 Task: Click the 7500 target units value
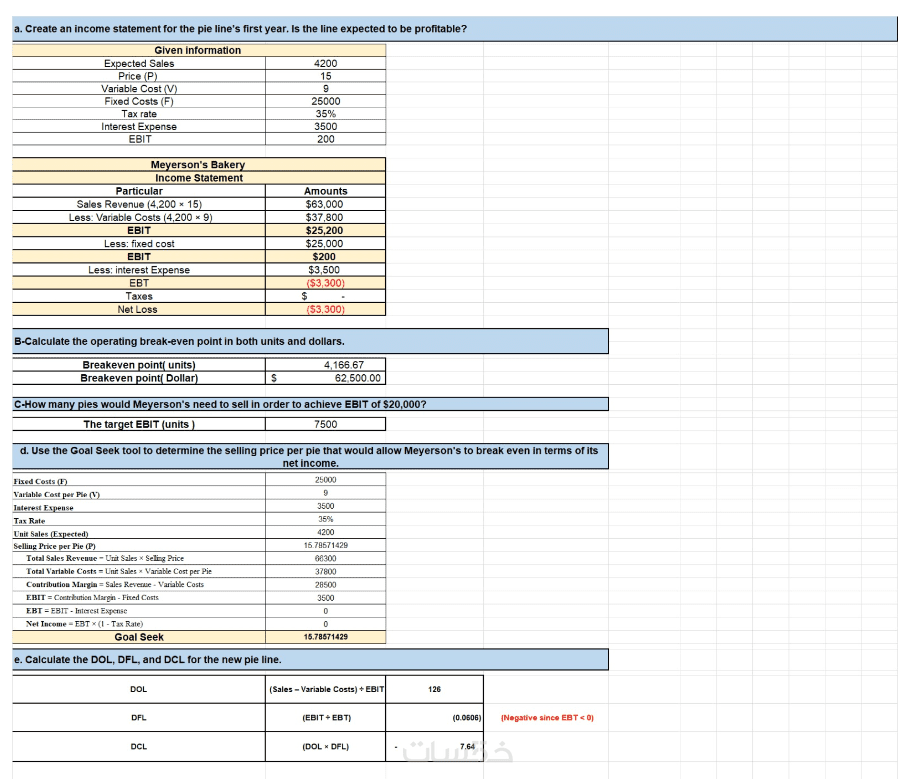pyautogui.click(x=325, y=424)
